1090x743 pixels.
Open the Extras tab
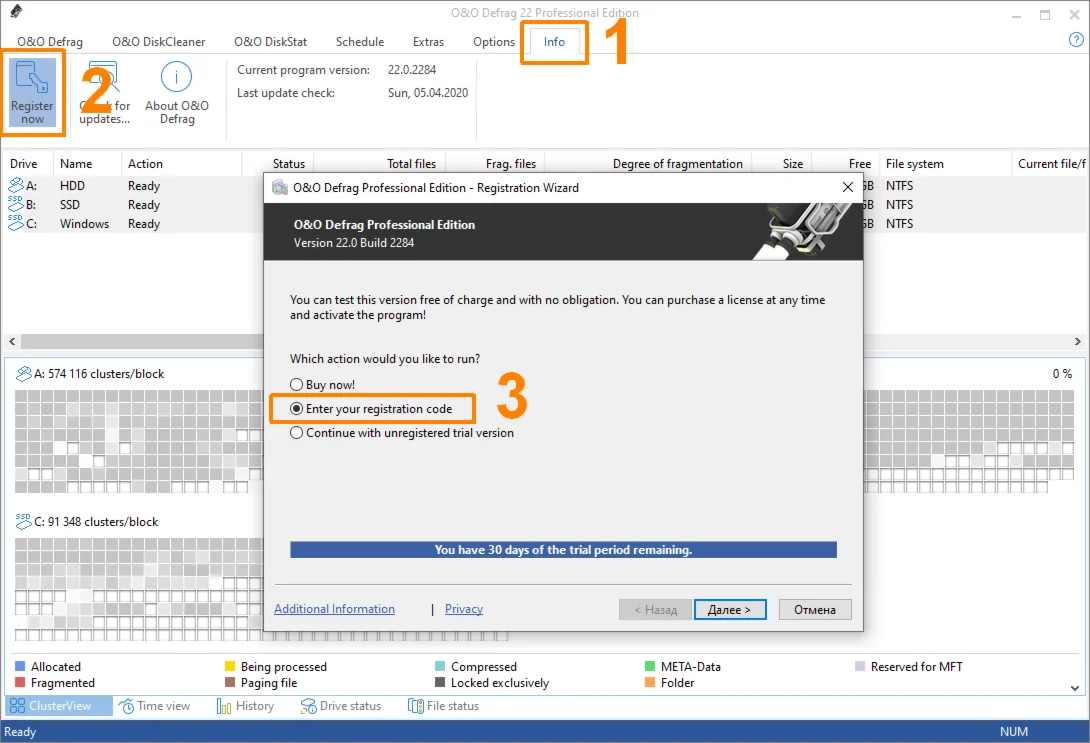tap(428, 42)
